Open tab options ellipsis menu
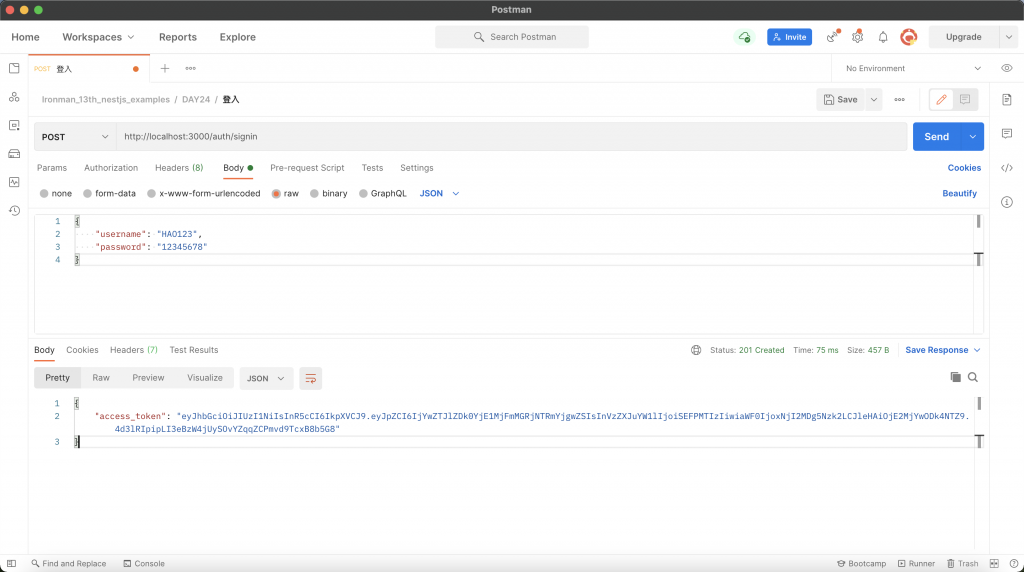This screenshot has height=572, width=1024. pyautogui.click(x=190, y=69)
